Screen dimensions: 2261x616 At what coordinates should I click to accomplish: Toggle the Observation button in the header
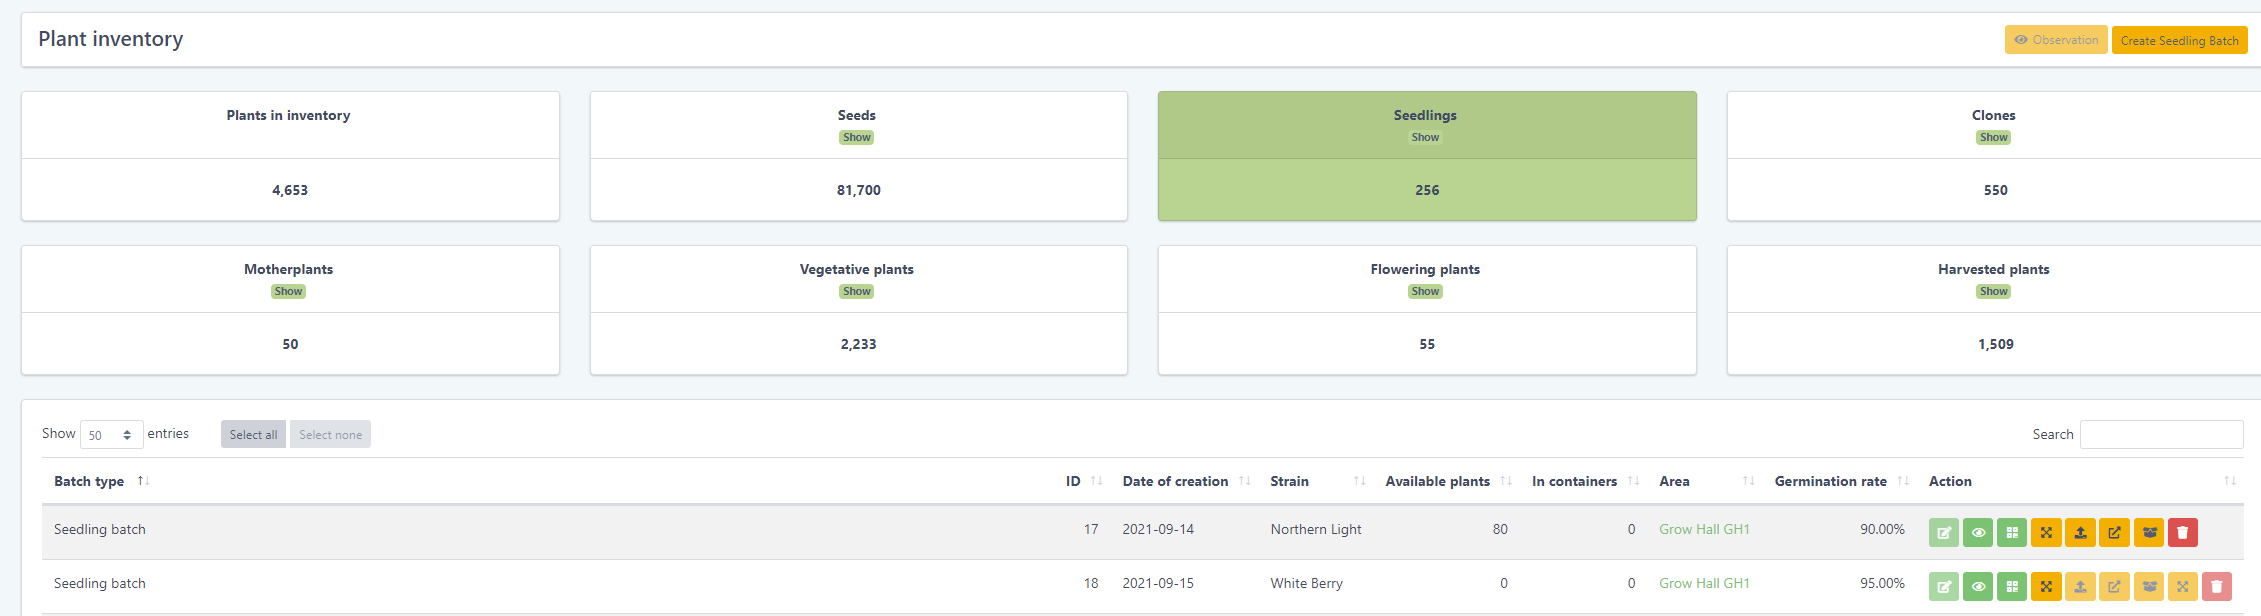pos(2055,40)
